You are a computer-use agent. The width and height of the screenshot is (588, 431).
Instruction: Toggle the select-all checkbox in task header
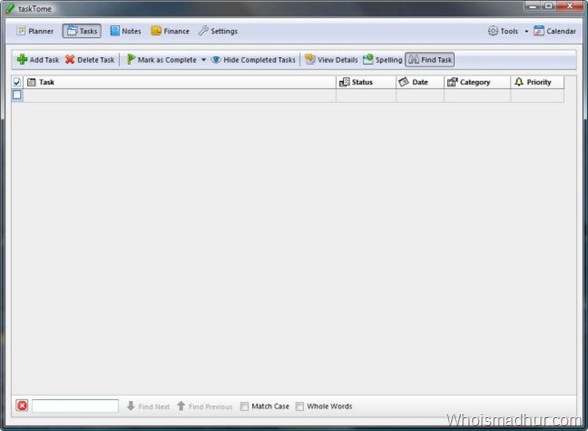[x=17, y=82]
